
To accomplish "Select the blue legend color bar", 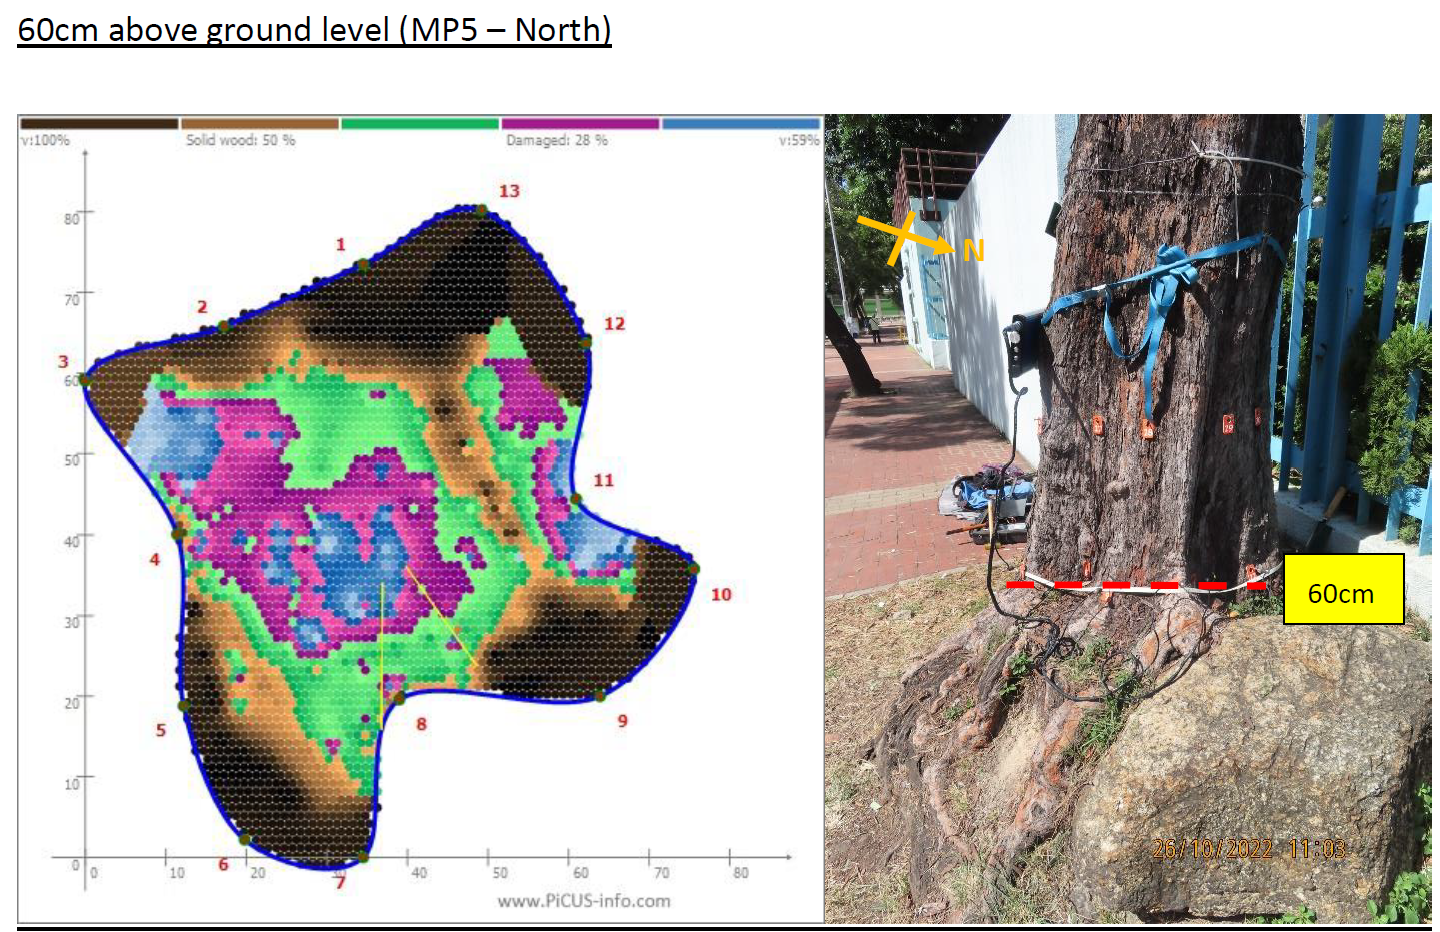I will pos(740,124).
